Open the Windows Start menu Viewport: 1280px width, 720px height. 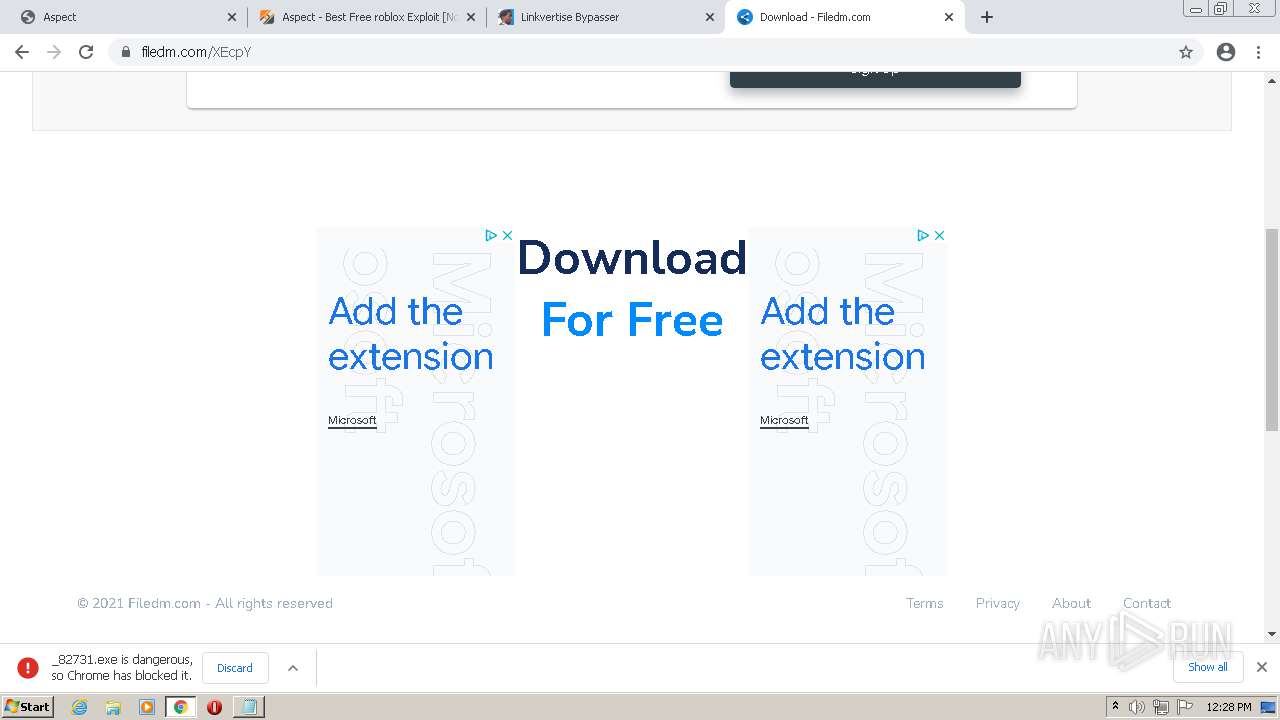(28, 706)
